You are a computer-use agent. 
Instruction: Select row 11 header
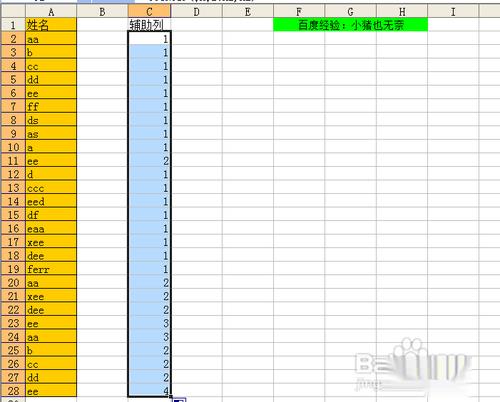pos(13,161)
